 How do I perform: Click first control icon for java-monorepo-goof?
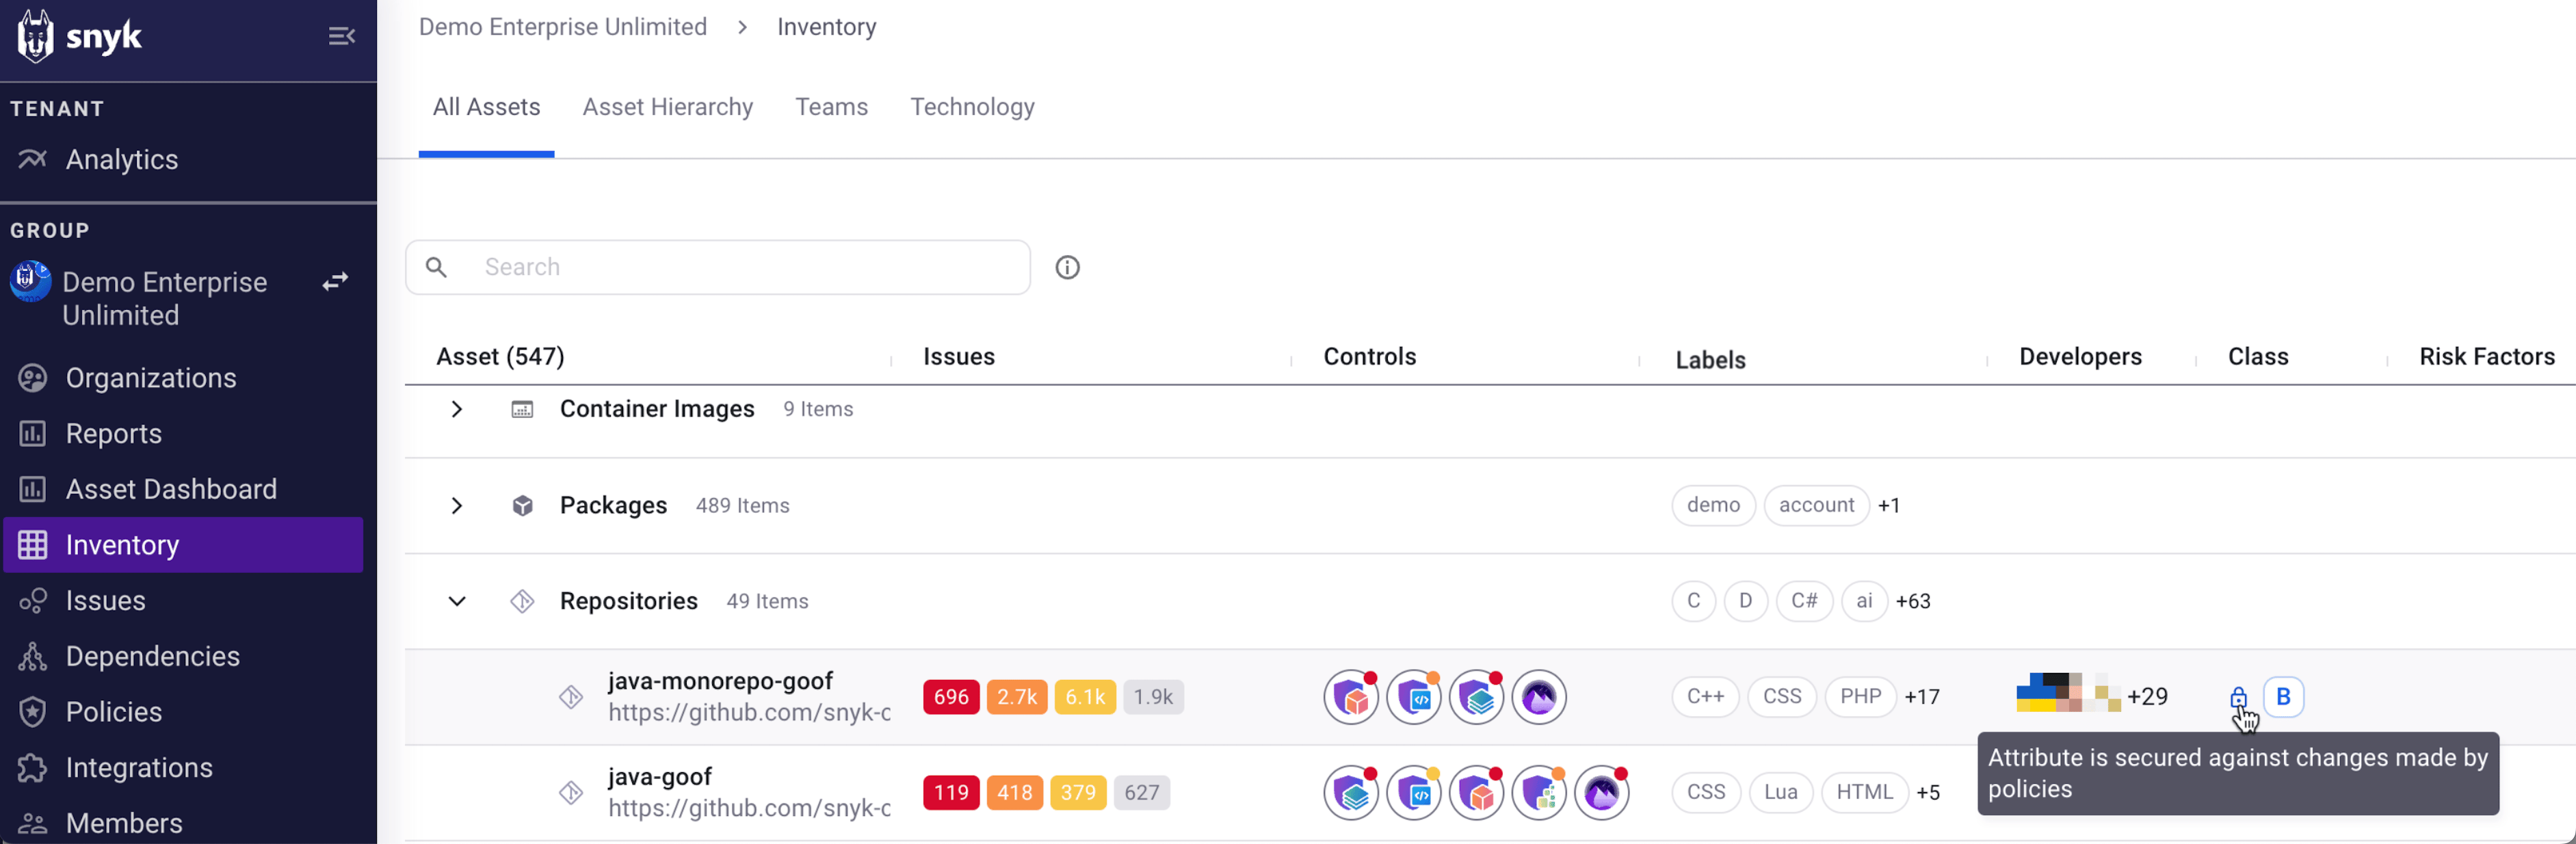[x=1351, y=697]
